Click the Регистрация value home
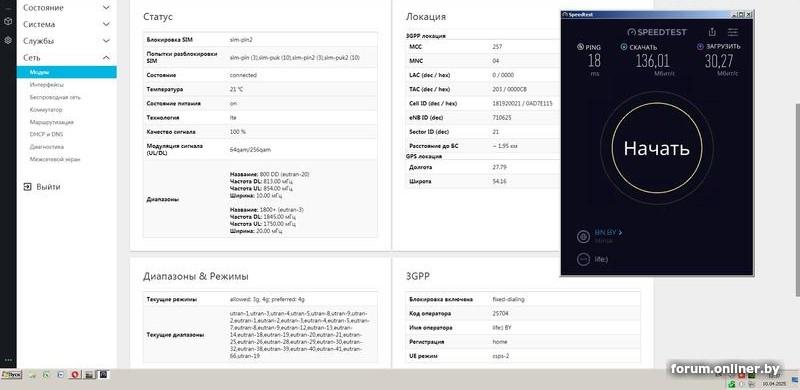Image resolution: width=800 pixels, height=390 pixels. [x=499, y=342]
